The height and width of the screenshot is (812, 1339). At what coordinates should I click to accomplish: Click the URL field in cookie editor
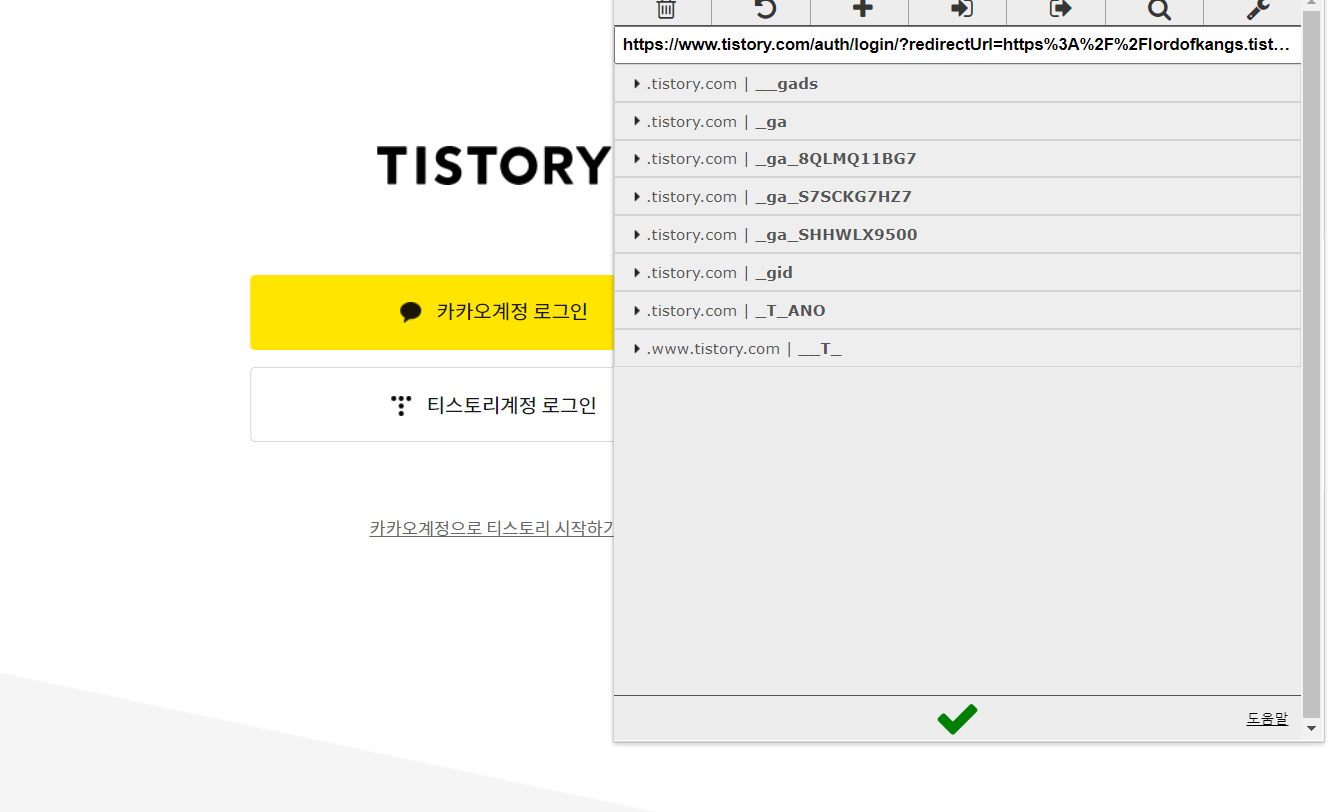point(957,45)
